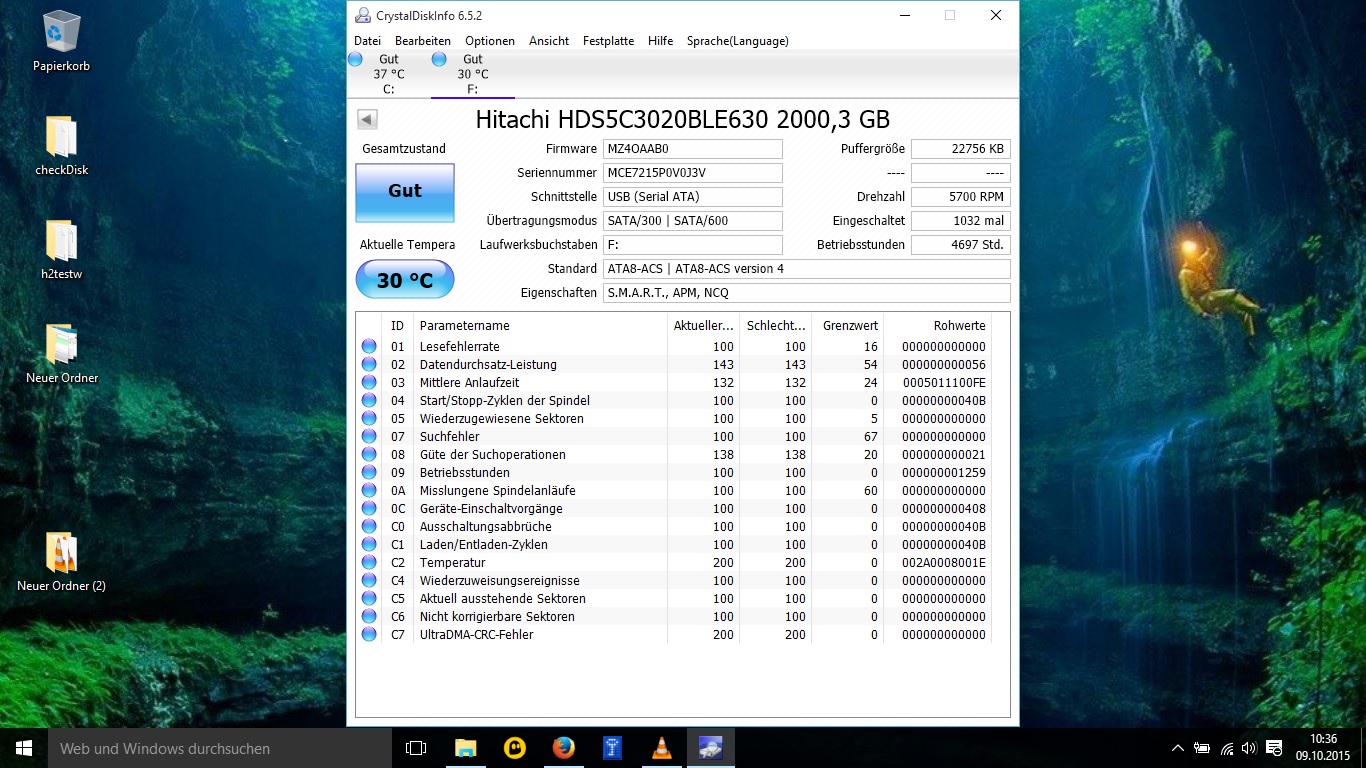Click the Gut health status button
The width and height of the screenshot is (1366, 768).
point(405,191)
